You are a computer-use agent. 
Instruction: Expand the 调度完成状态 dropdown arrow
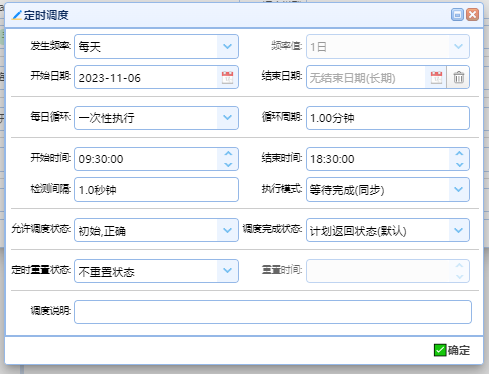coord(459,230)
